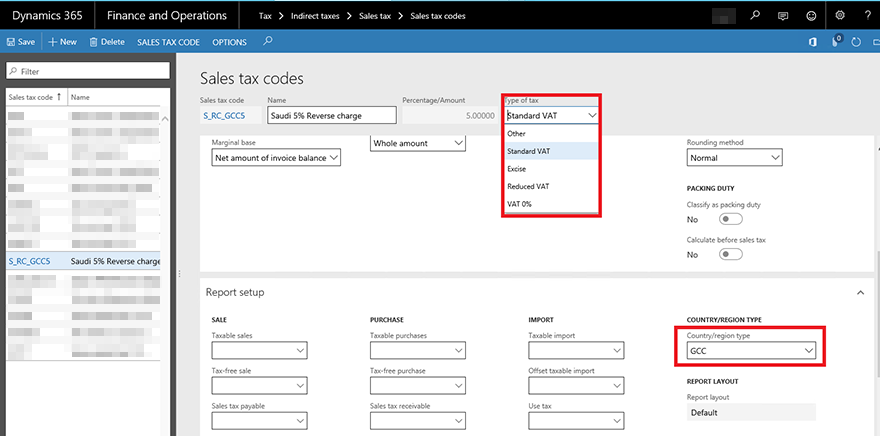Viewport: 880px width, 436px height.
Task: Refresh the page with circular arrow
Action: pos(856,42)
